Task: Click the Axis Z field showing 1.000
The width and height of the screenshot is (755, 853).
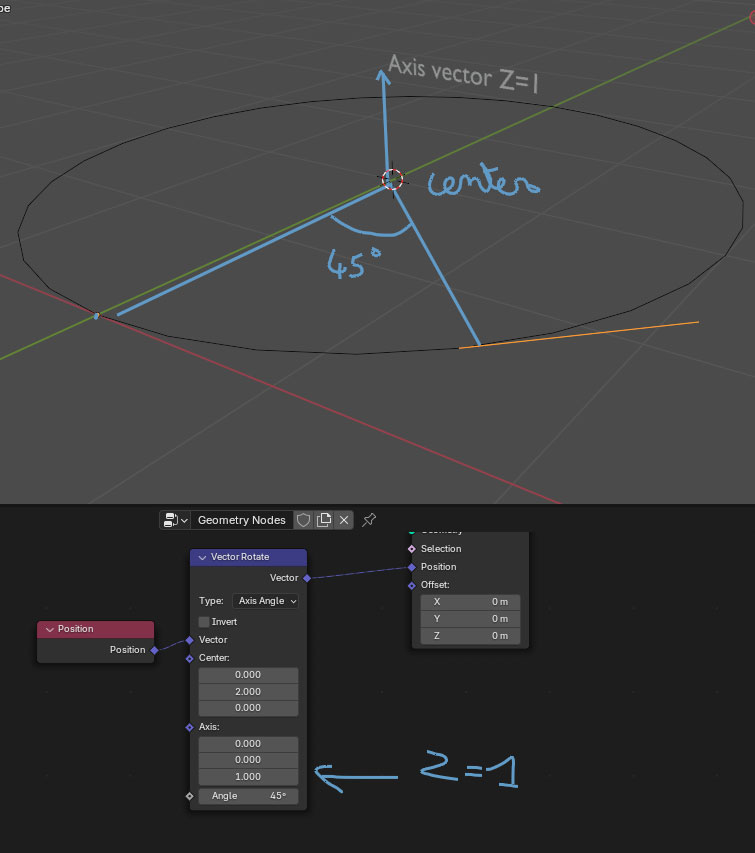Action: 248,776
